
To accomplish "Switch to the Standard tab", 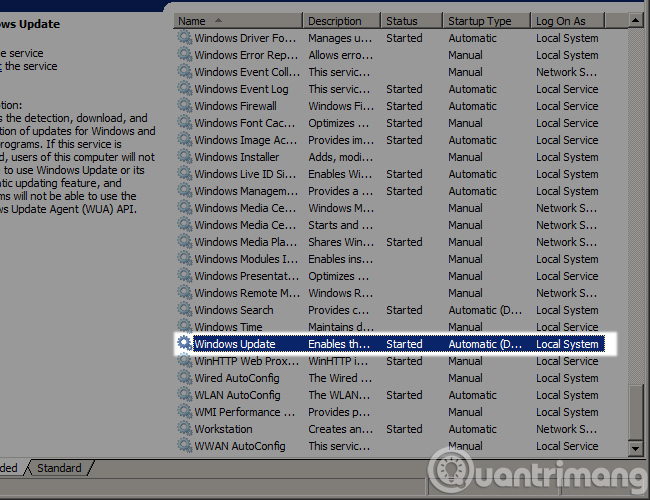I will [x=60, y=468].
